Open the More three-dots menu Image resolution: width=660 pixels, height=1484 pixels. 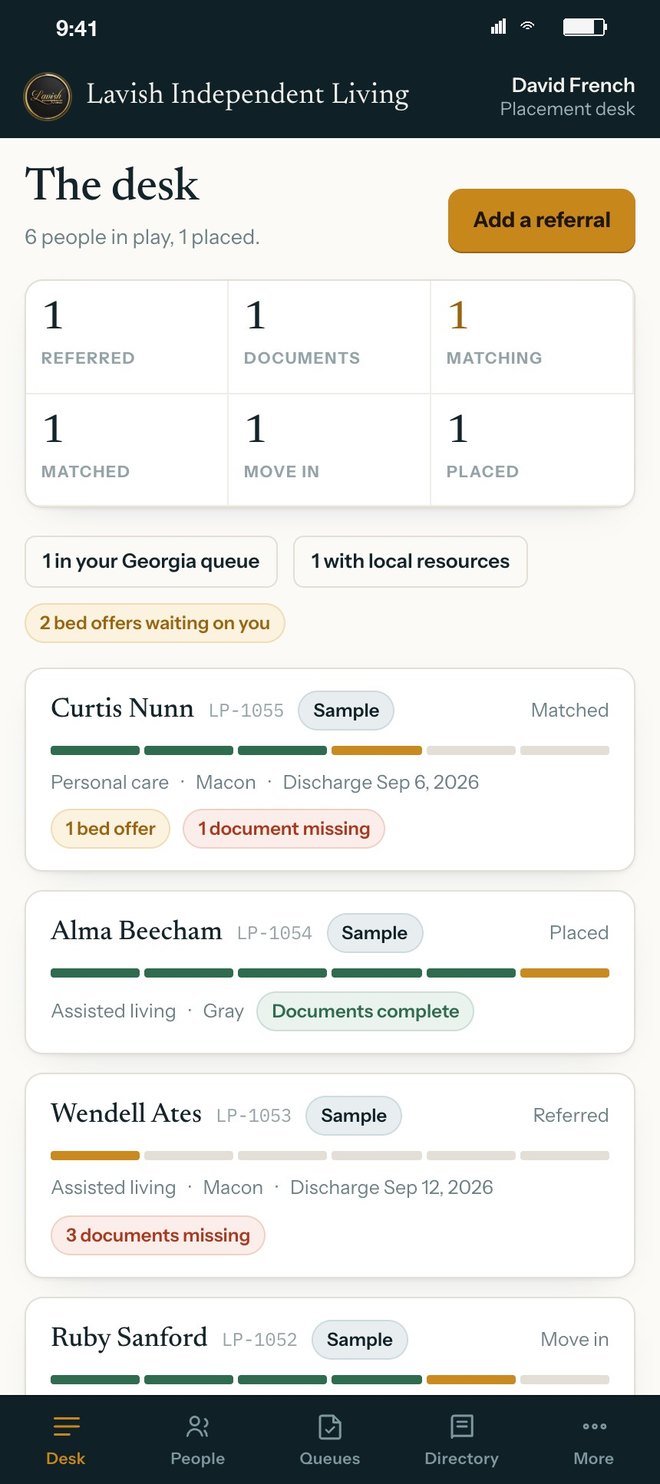594,1427
